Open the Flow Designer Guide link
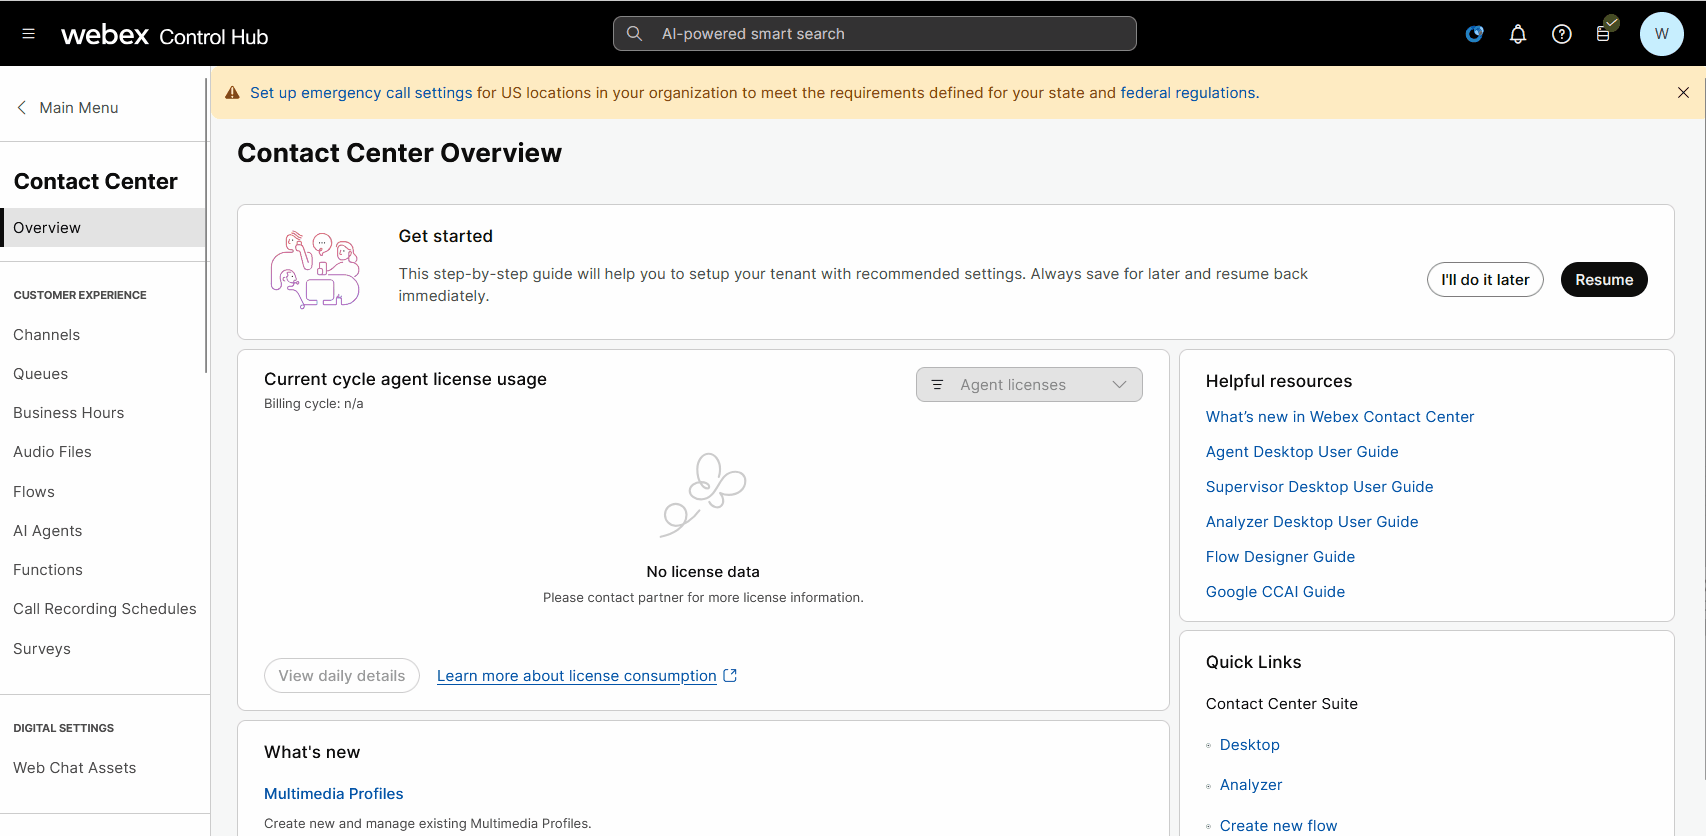The image size is (1706, 836). point(1280,557)
